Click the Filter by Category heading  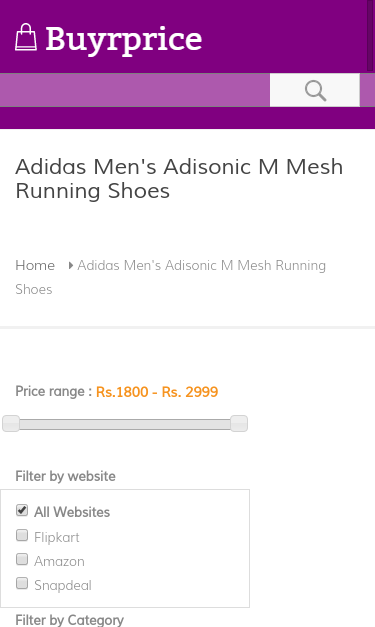[70, 620]
